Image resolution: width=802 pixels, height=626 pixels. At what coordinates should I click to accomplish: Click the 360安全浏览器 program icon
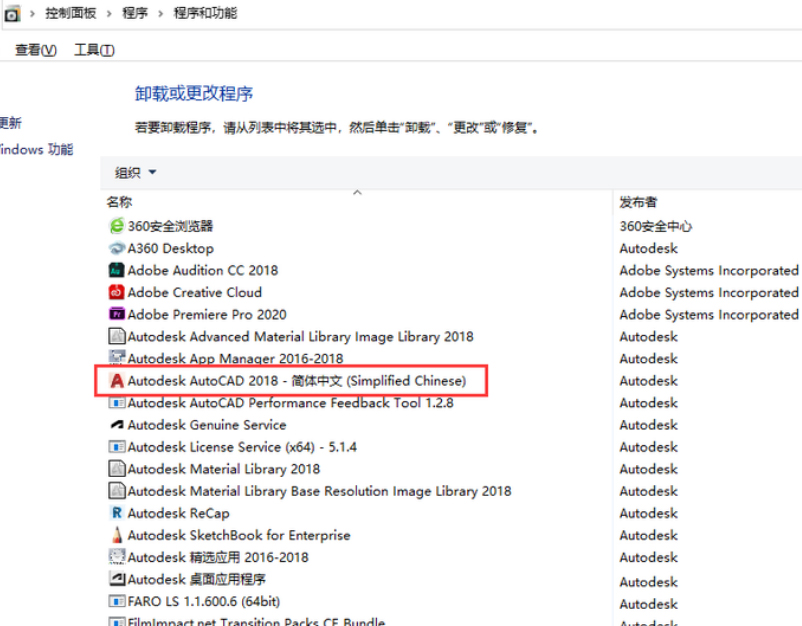[x=117, y=227]
